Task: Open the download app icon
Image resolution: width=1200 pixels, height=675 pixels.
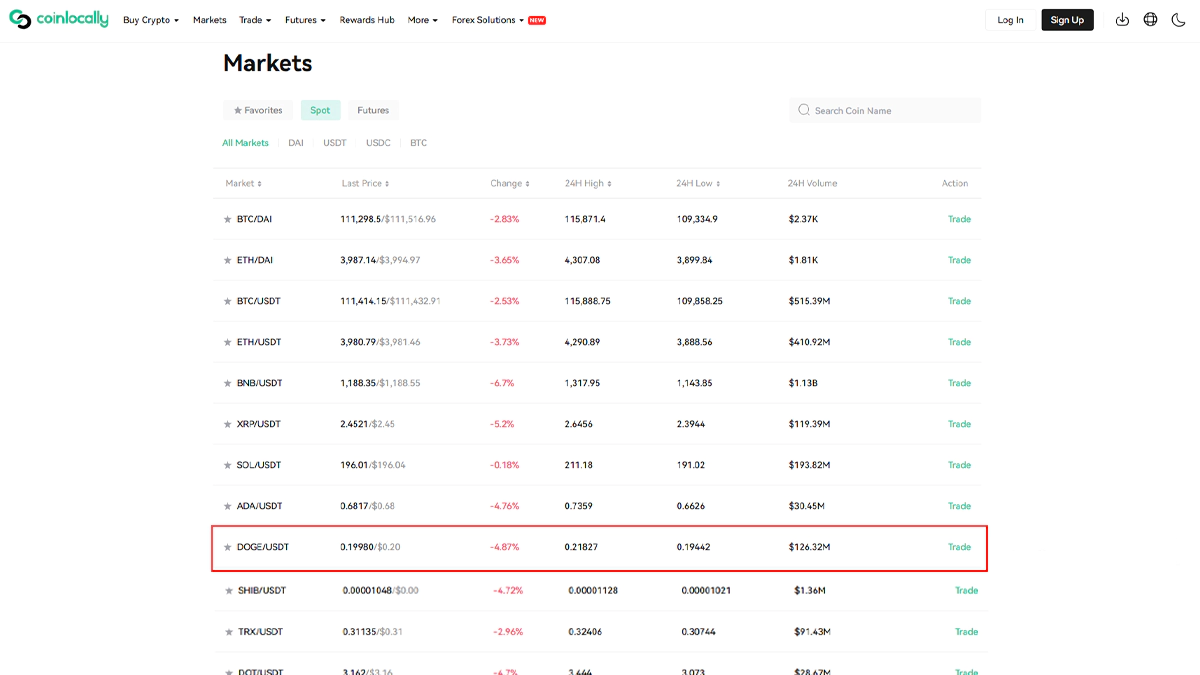Action: tap(1122, 20)
